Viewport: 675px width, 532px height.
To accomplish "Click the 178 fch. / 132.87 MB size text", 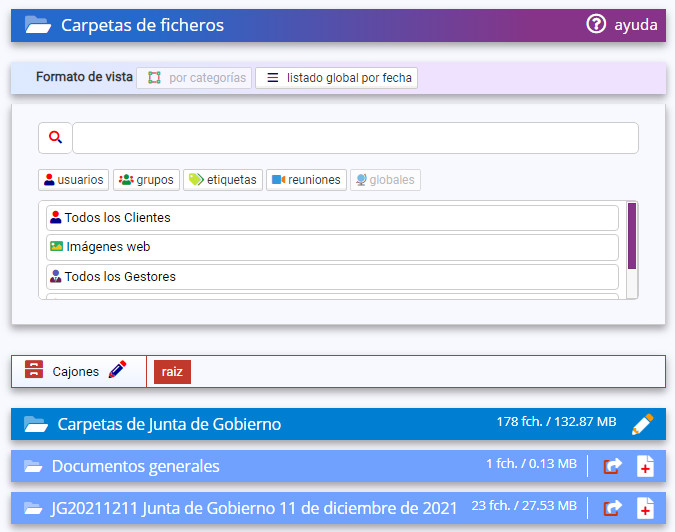I will click(x=556, y=421).
